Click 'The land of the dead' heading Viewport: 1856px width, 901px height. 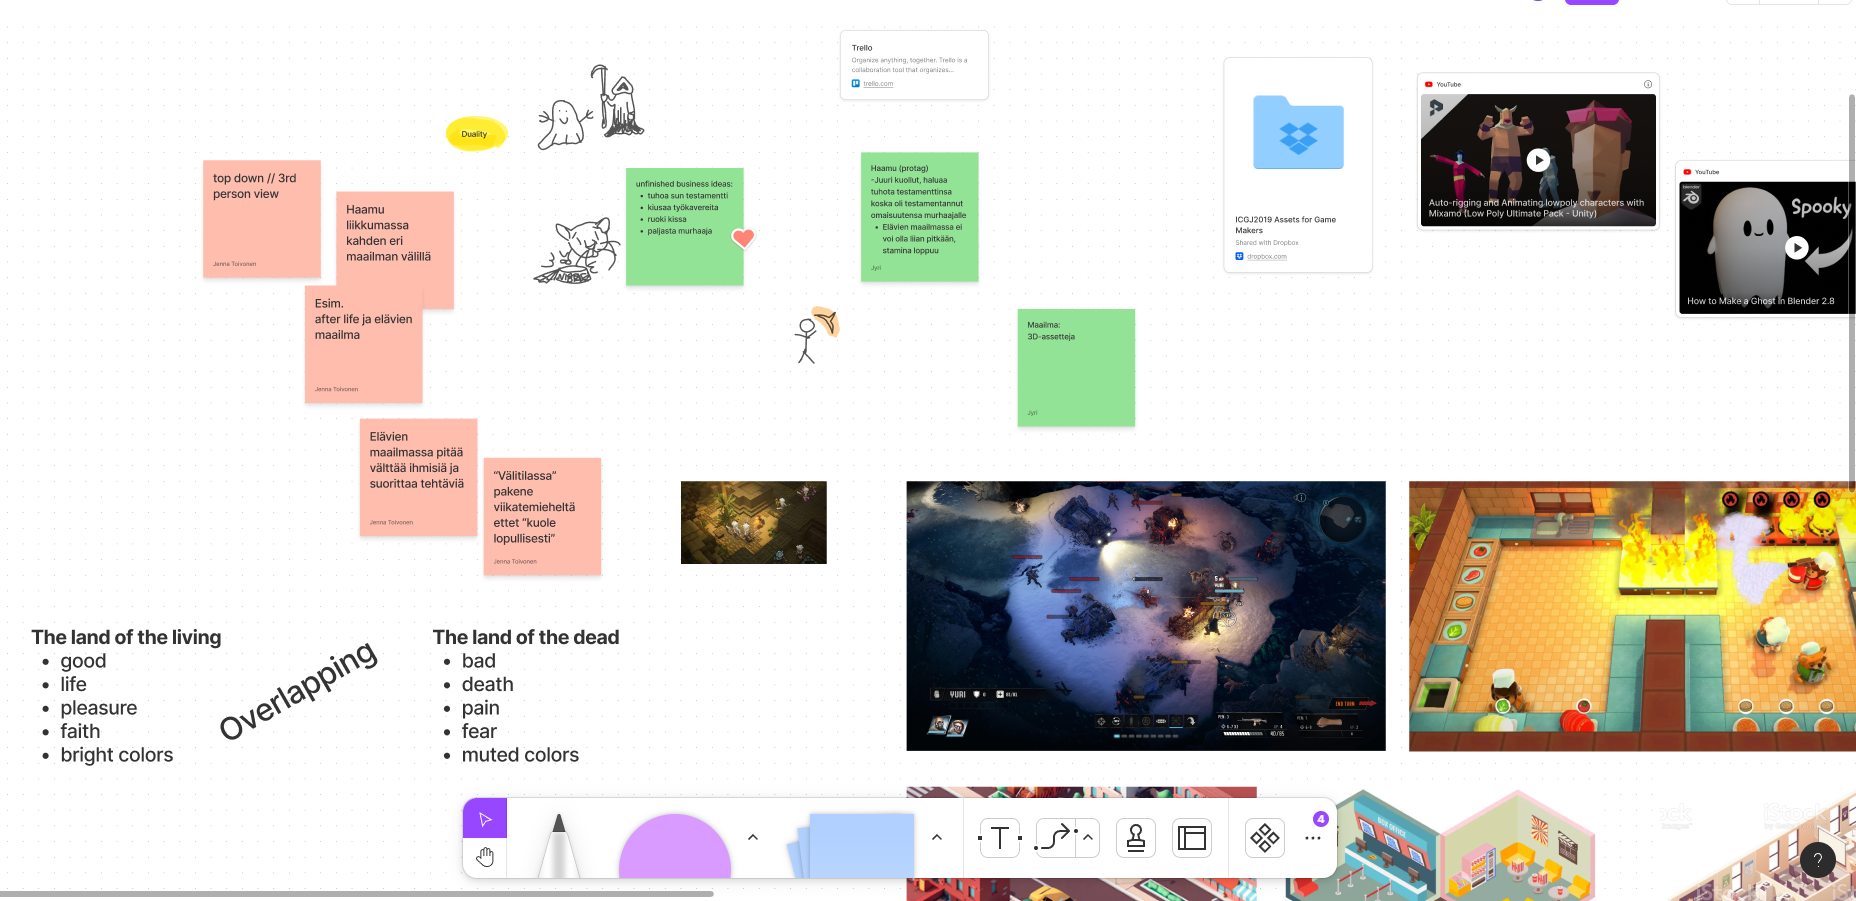526,637
